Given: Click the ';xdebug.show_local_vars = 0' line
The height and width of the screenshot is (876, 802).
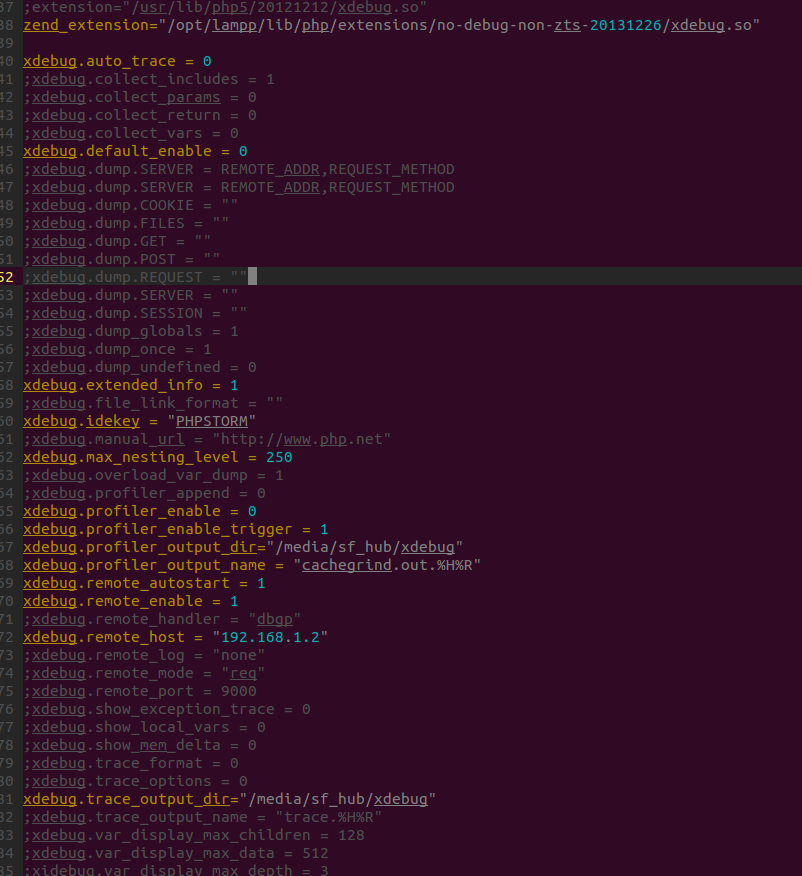Looking at the screenshot, I should (145, 727).
